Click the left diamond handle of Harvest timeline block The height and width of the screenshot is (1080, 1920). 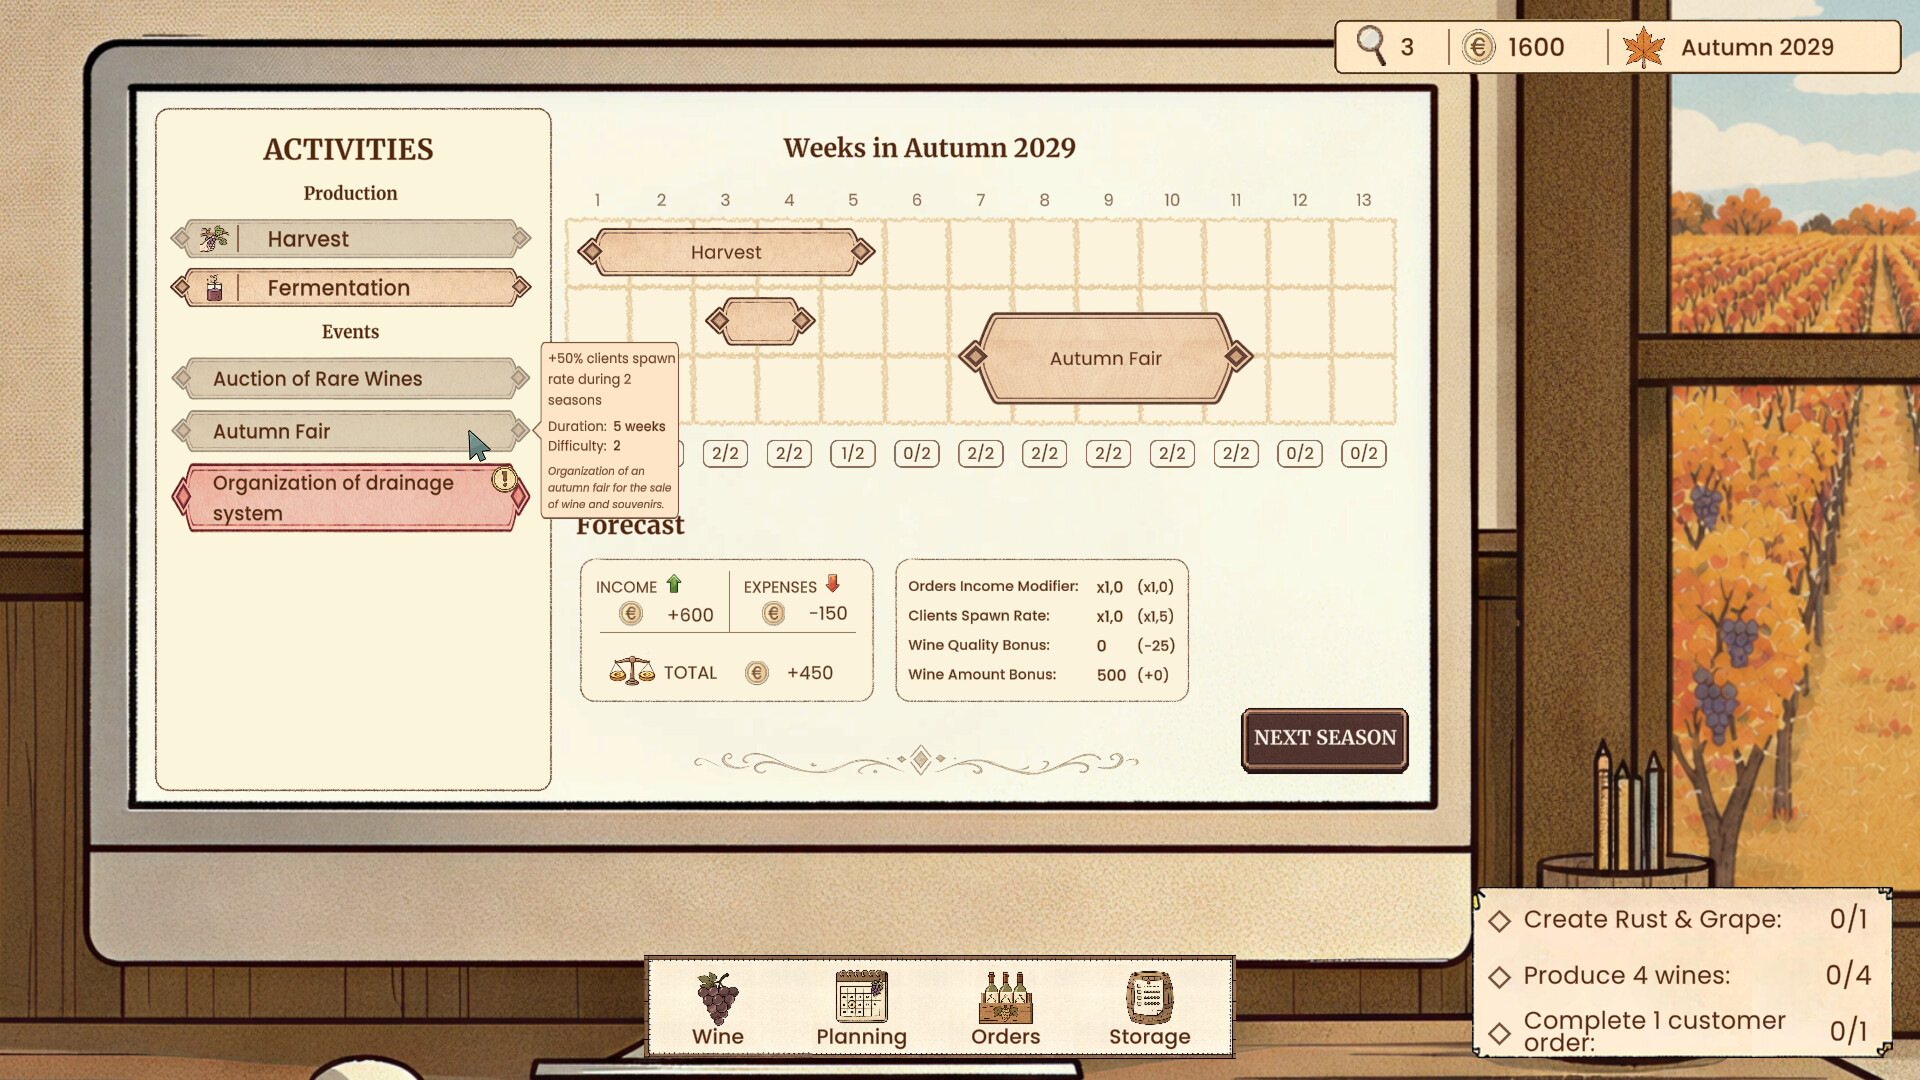[591, 252]
